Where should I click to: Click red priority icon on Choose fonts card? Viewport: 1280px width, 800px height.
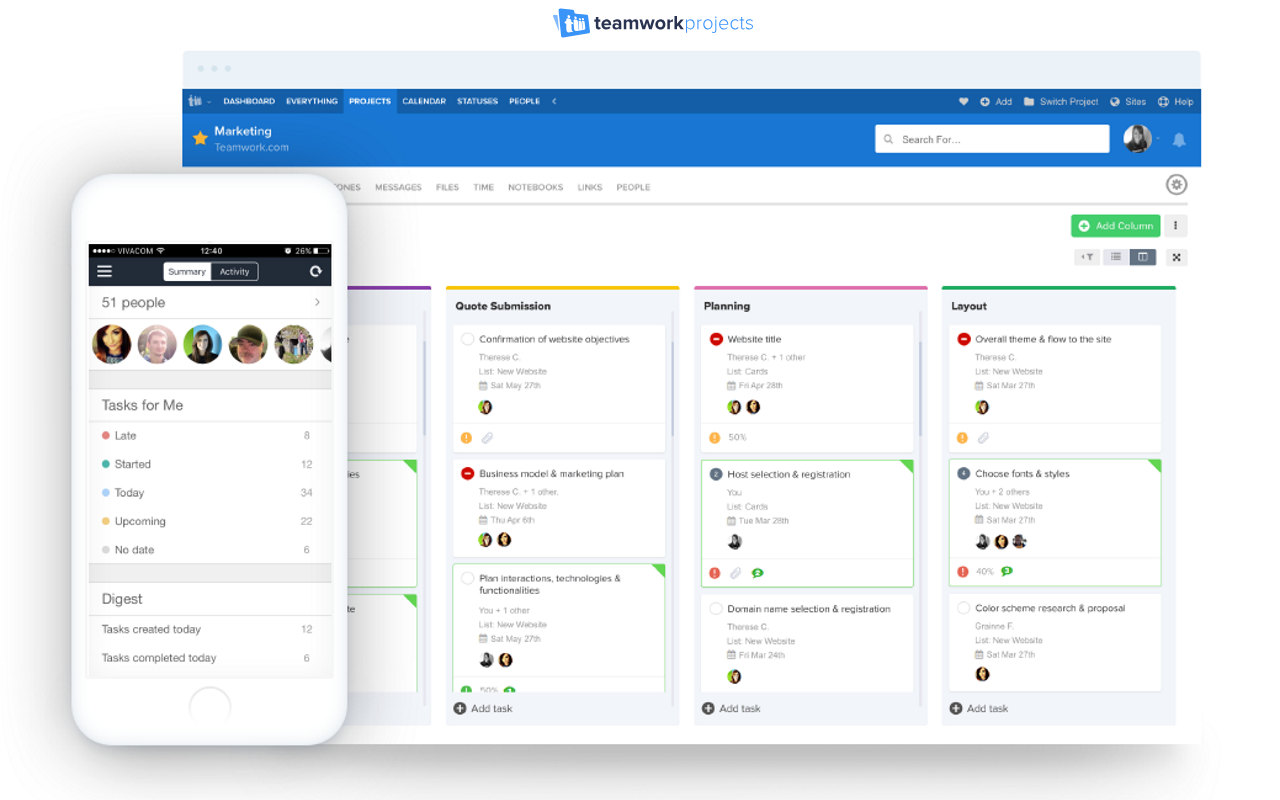tap(962, 572)
